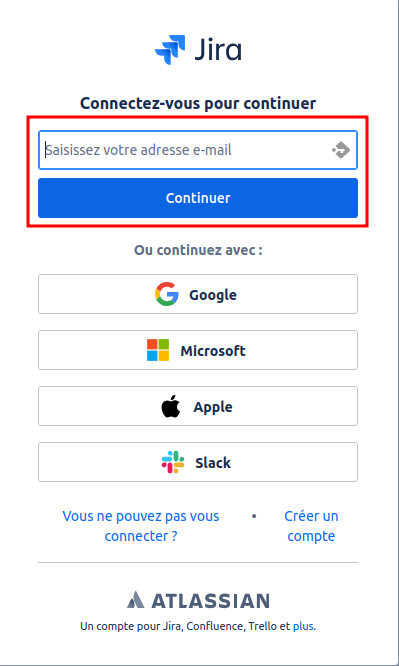
Task: Focus the email address input field
Action: 198,150
